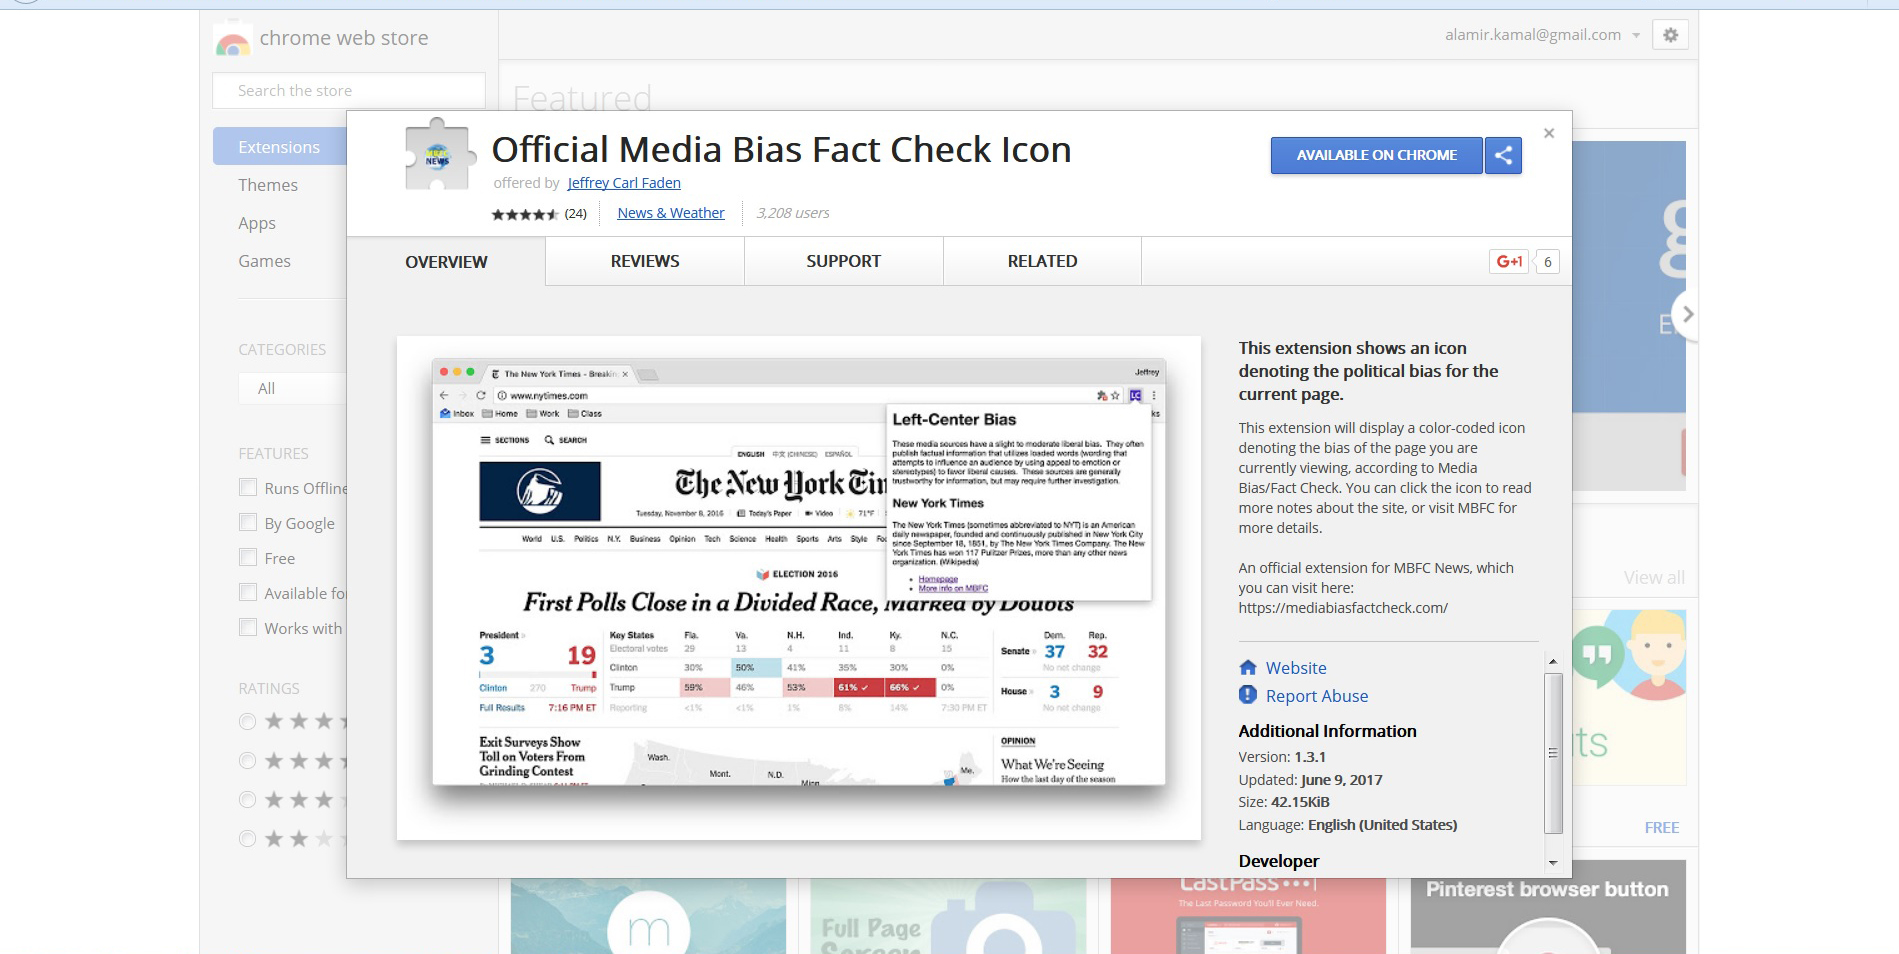
Task: Select Themes in the sidebar
Action: click(268, 185)
